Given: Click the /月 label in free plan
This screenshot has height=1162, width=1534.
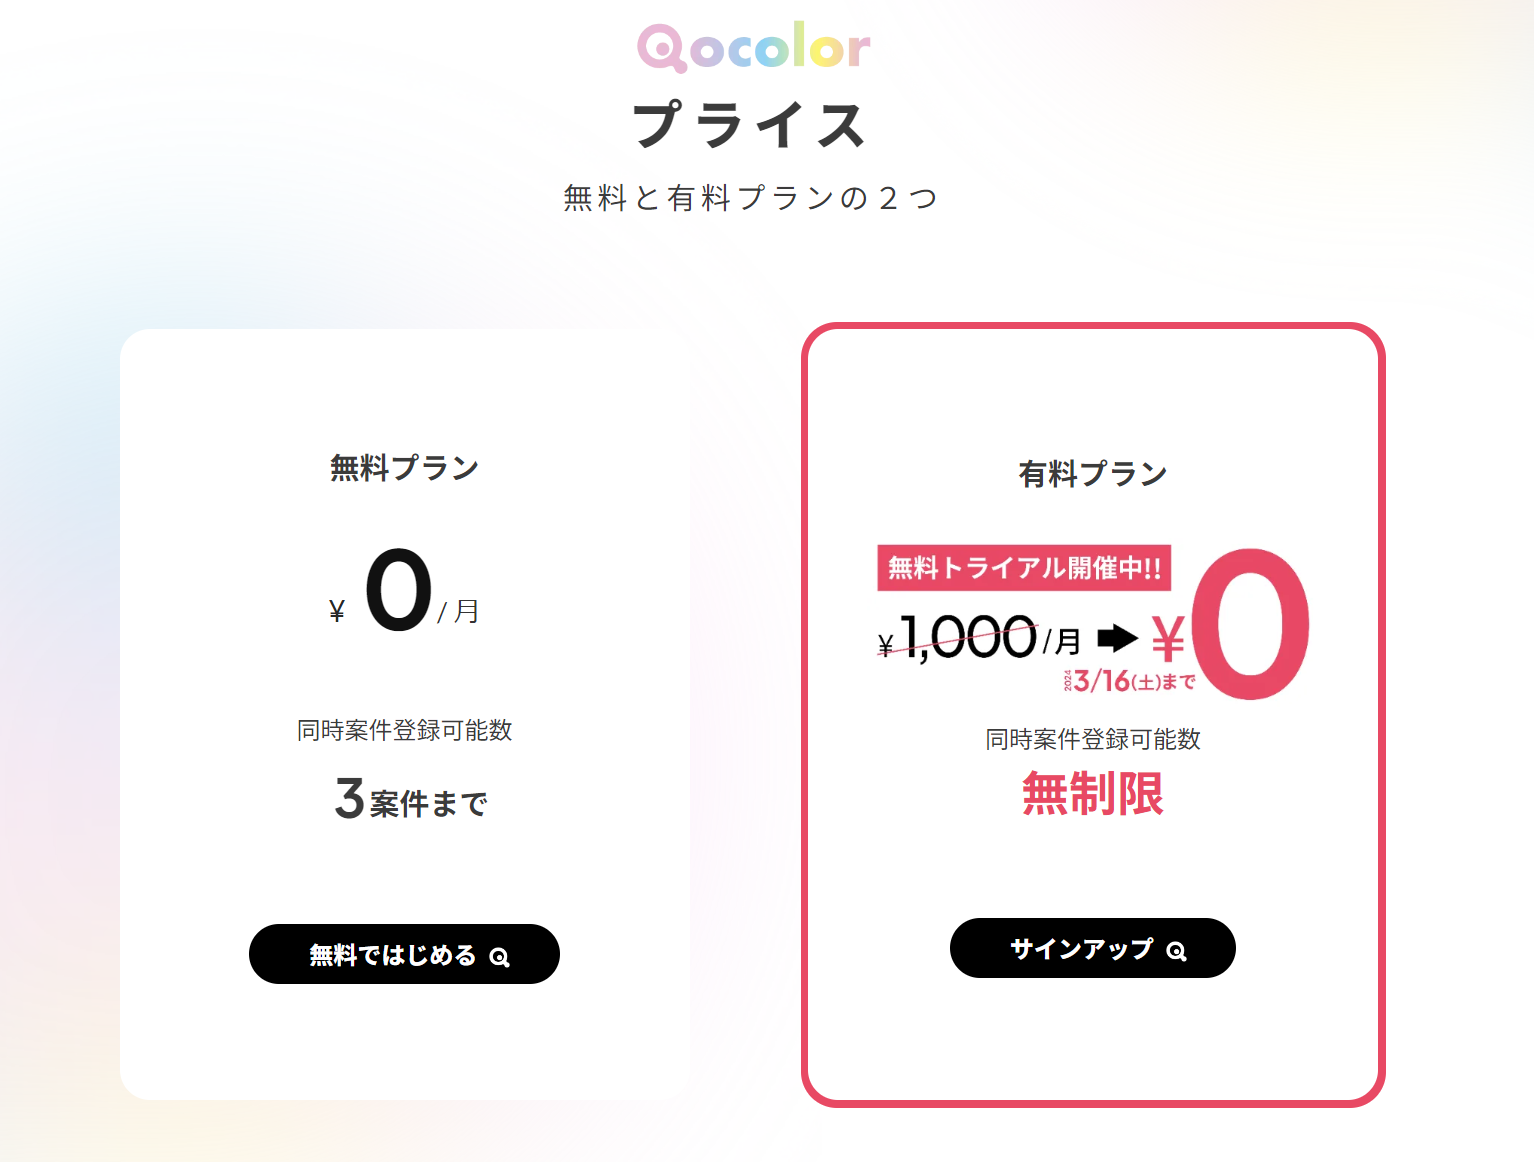Looking at the screenshot, I should pyautogui.click(x=459, y=612).
